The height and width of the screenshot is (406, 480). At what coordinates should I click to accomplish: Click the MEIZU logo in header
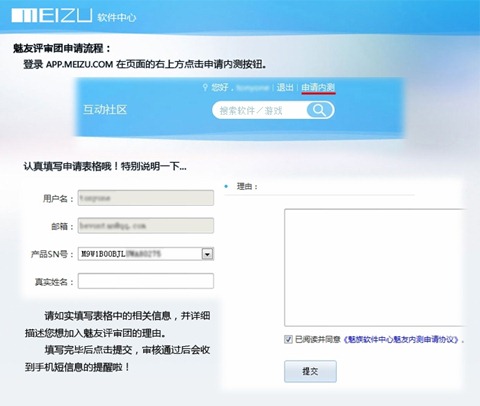pyautogui.click(x=52, y=16)
